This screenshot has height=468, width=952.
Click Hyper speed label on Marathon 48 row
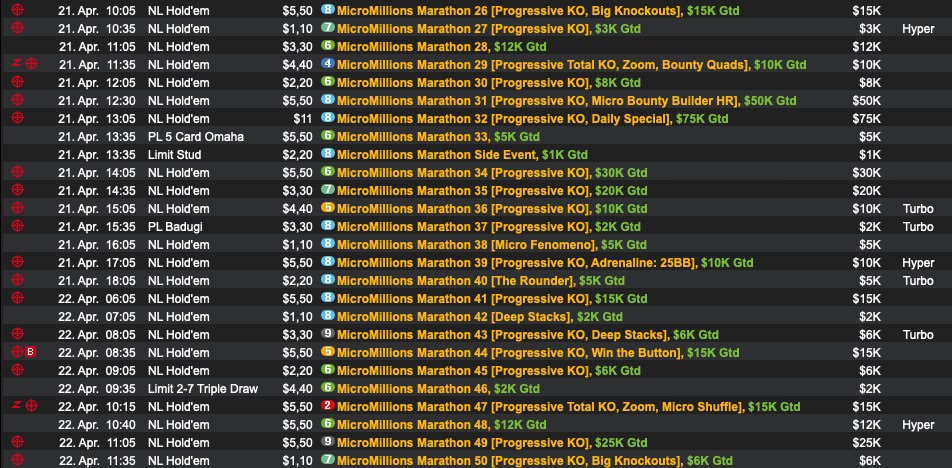(918, 426)
